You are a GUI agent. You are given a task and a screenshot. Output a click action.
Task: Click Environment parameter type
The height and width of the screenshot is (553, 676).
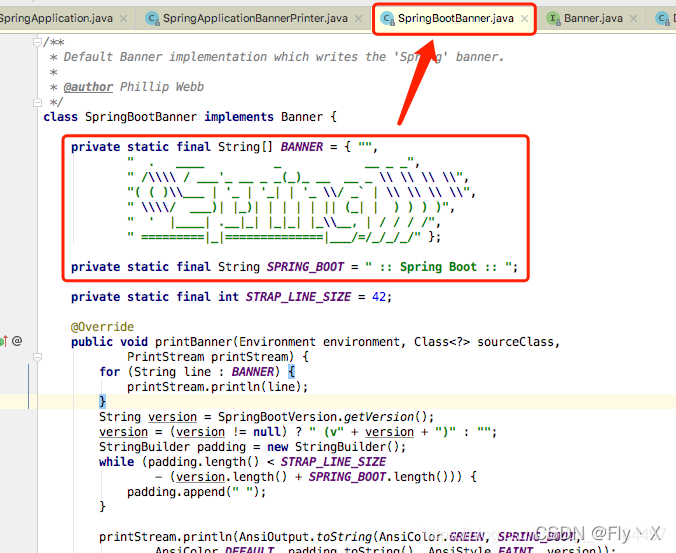277,342
